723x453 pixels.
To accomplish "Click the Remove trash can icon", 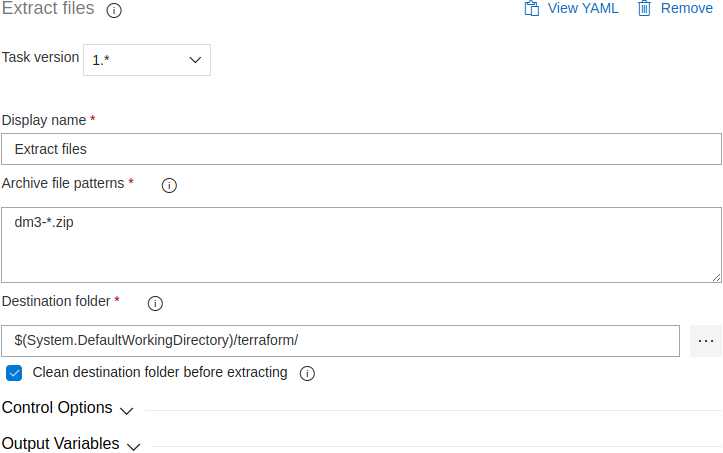I will (644, 8).
